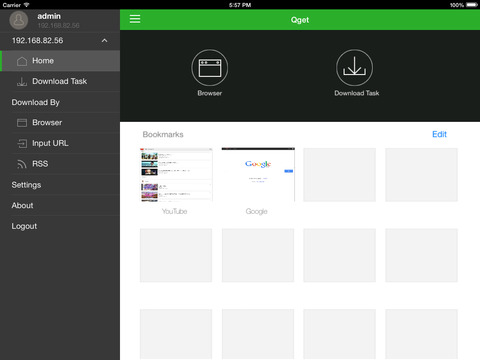Click the download arrow icon beside Download Task
Screen dimensions: 480x360
[22, 82]
